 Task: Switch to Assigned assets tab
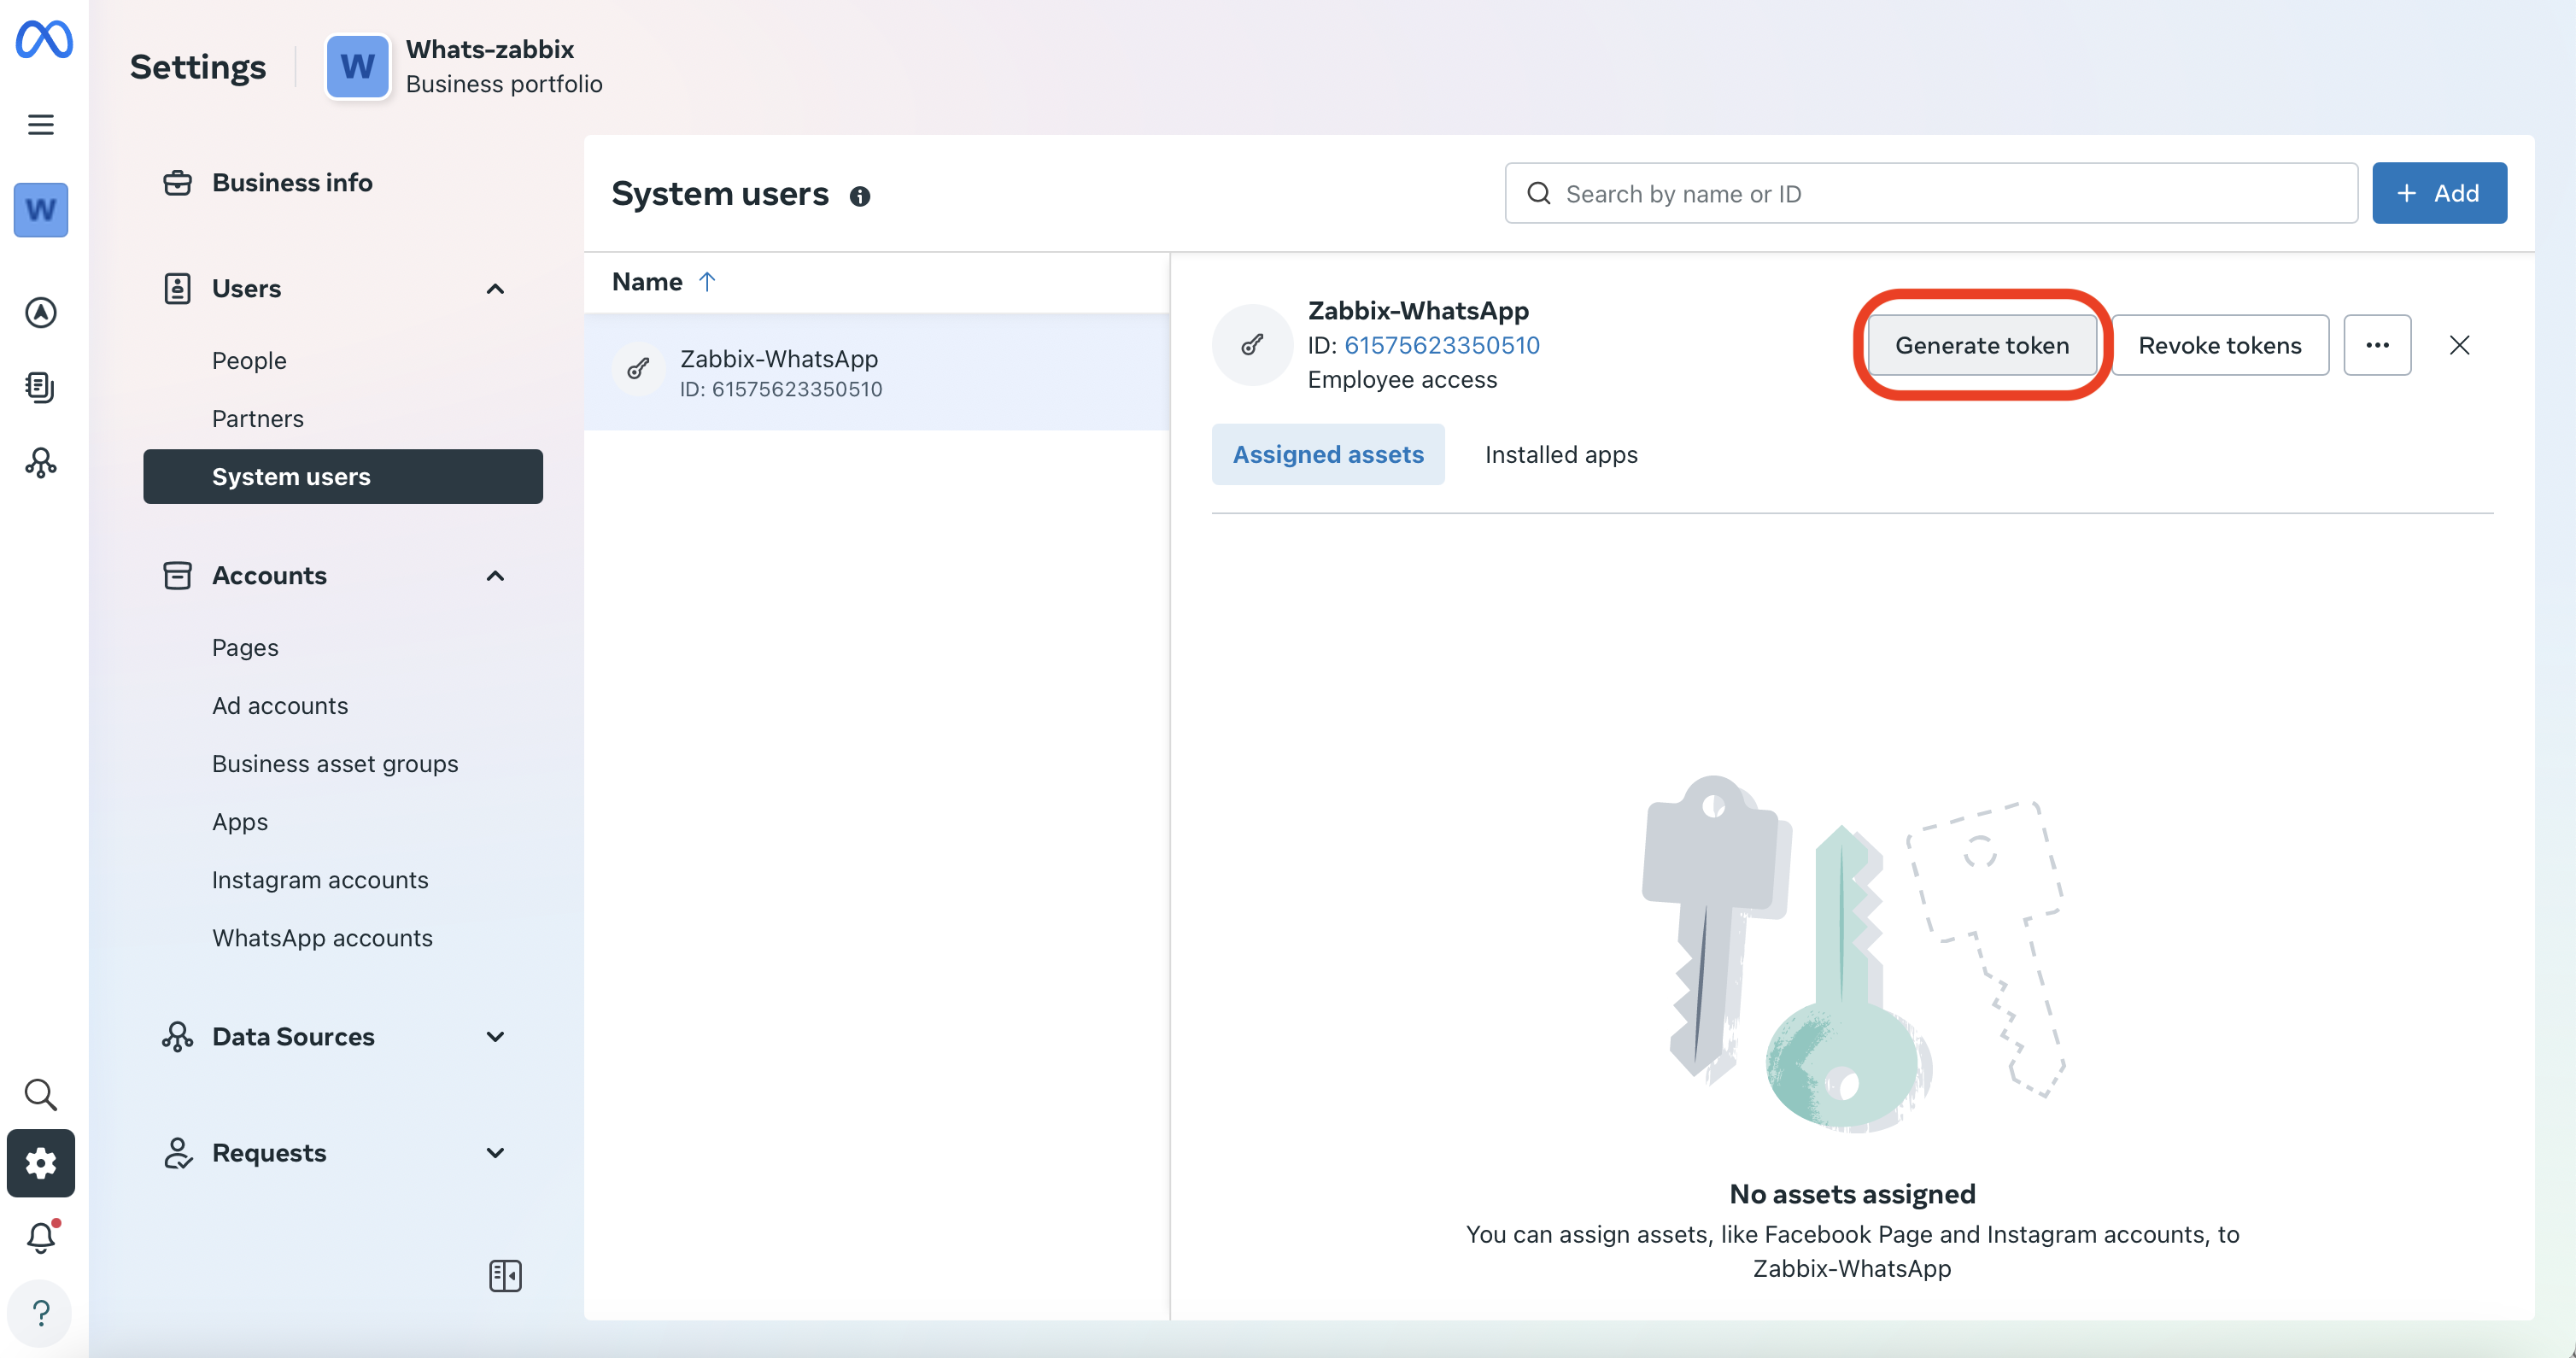pos(1328,454)
